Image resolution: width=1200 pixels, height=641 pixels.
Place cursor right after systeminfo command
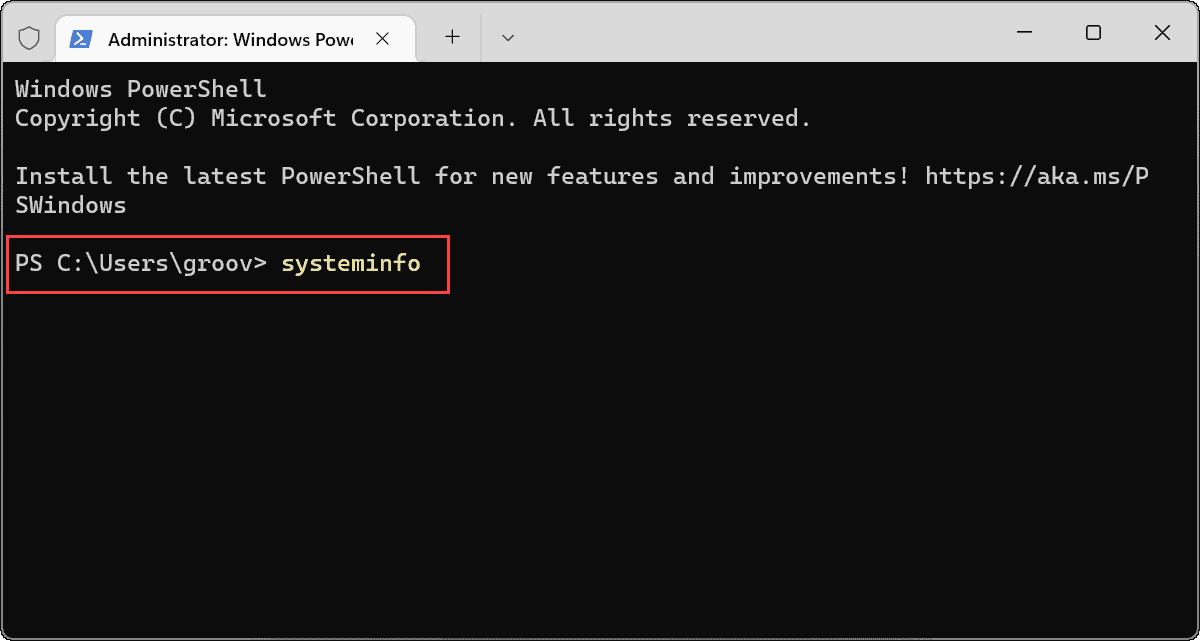click(x=424, y=265)
